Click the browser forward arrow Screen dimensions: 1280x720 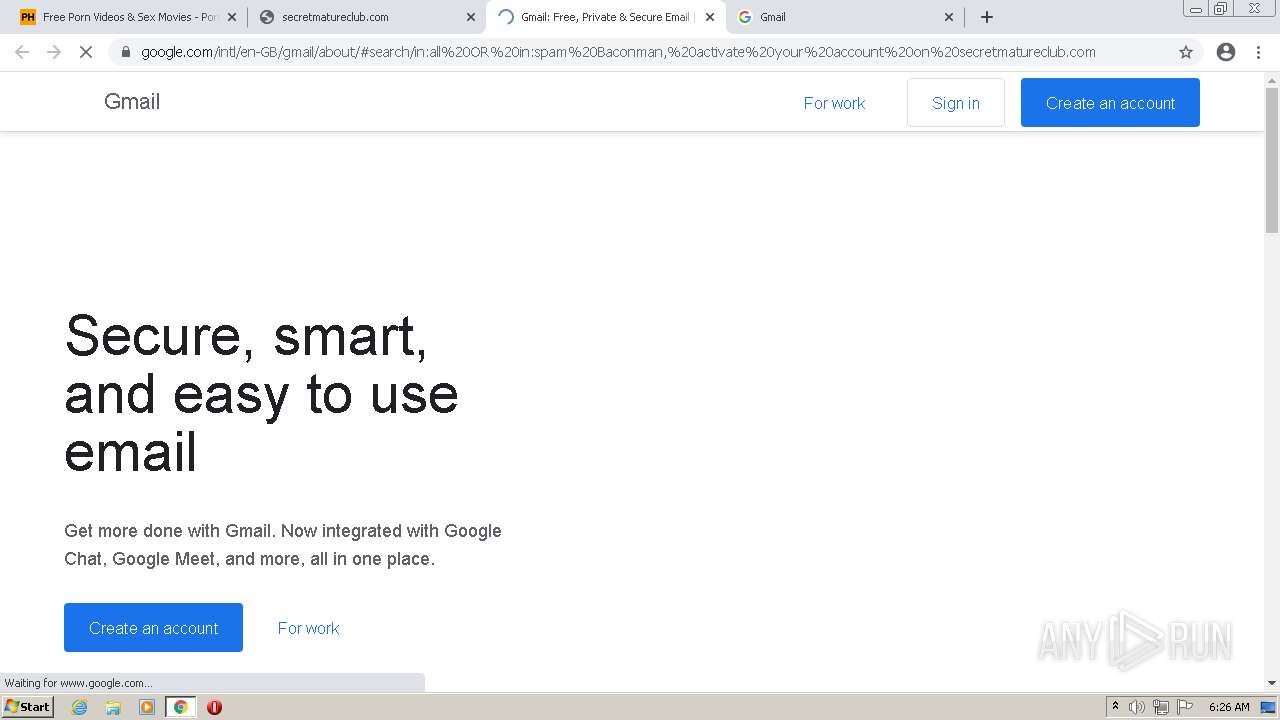pos(54,52)
